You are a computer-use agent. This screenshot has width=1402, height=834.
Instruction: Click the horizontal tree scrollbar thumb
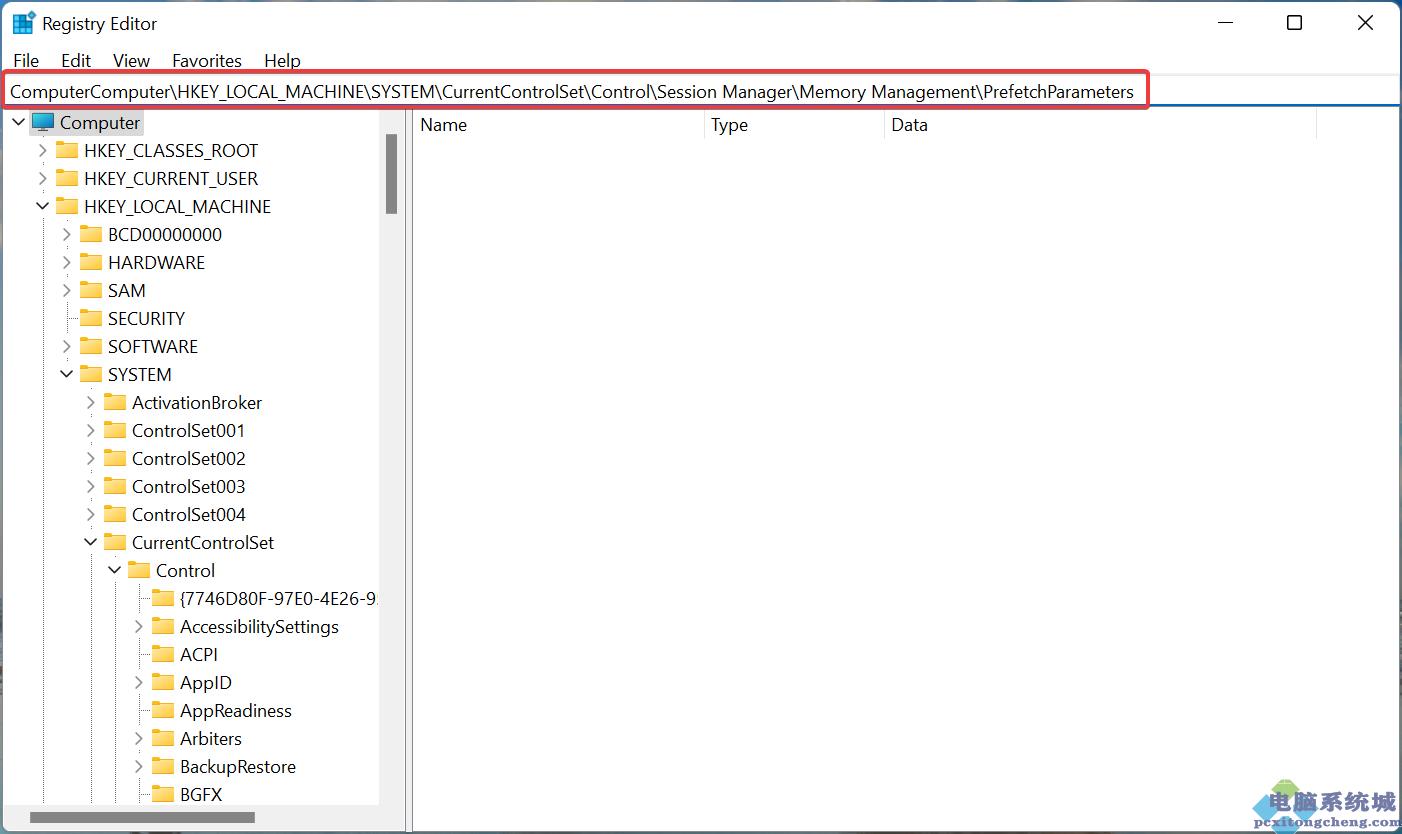click(142, 817)
